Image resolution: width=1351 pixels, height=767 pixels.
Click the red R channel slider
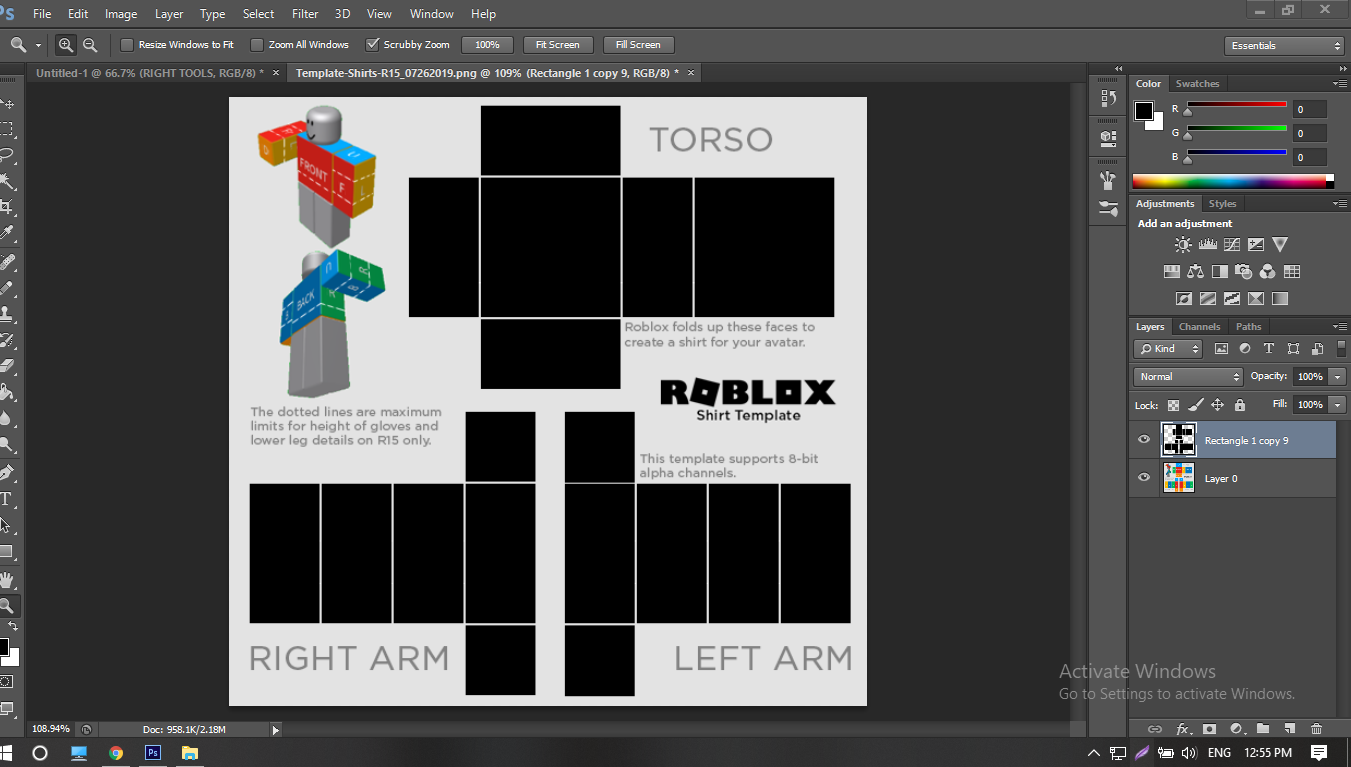click(x=1237, y=107)
